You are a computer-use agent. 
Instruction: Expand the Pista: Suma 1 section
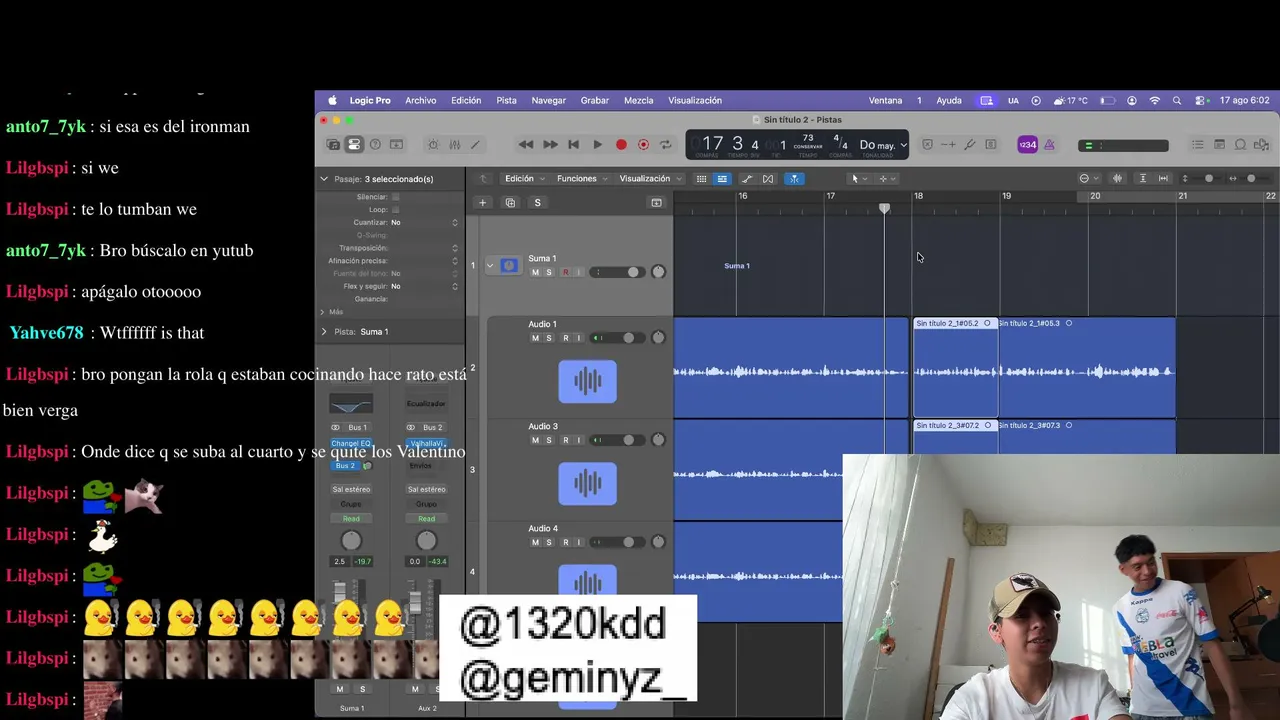(324, 331)
